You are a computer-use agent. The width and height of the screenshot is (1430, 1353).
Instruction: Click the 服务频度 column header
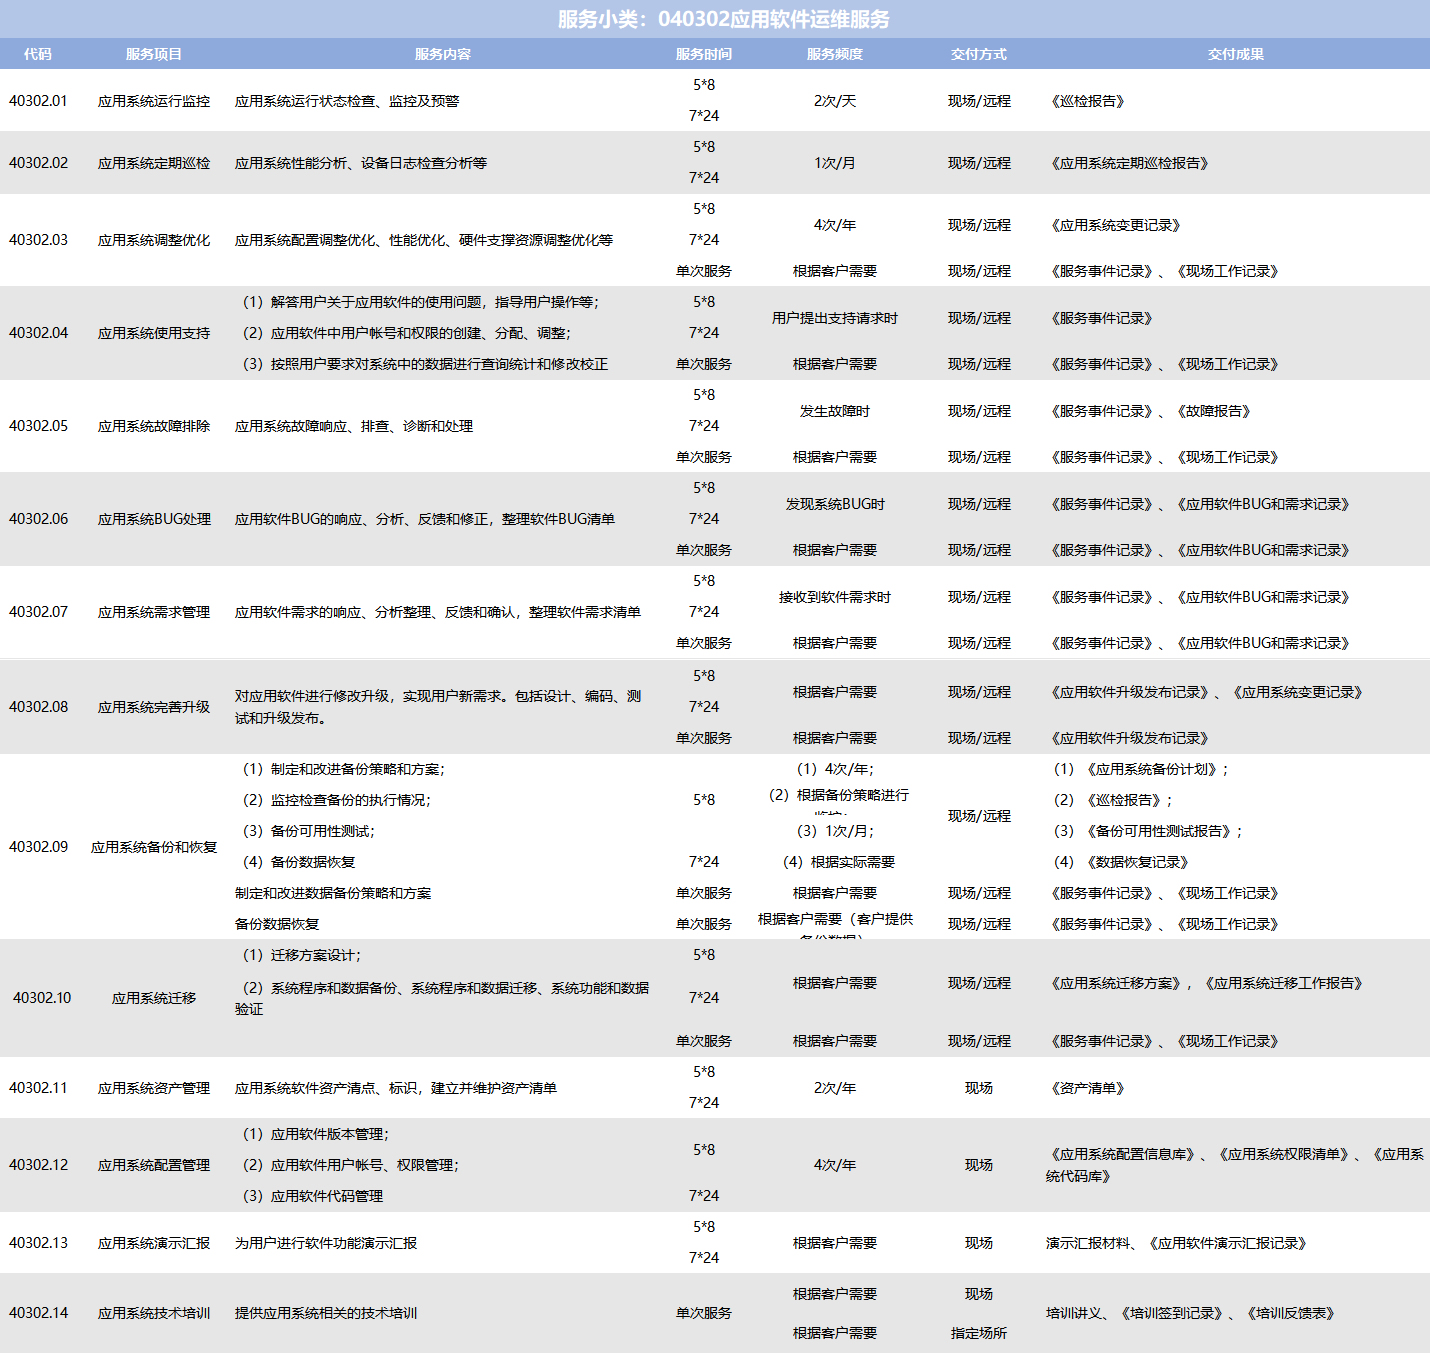click(834, 54)
